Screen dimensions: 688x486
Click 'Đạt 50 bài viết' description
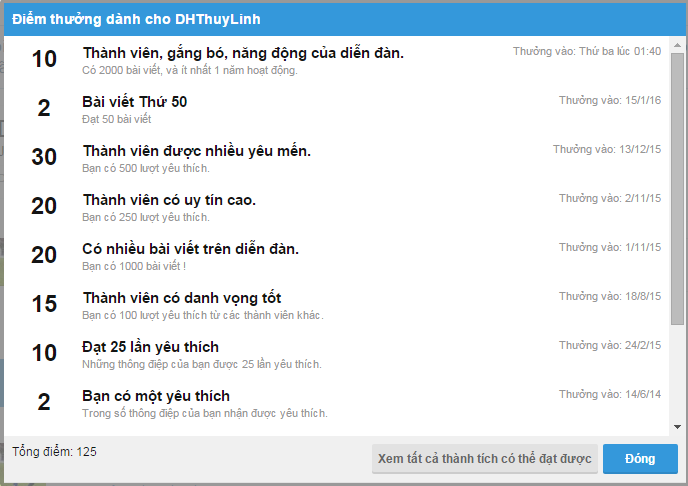[117, 119]
